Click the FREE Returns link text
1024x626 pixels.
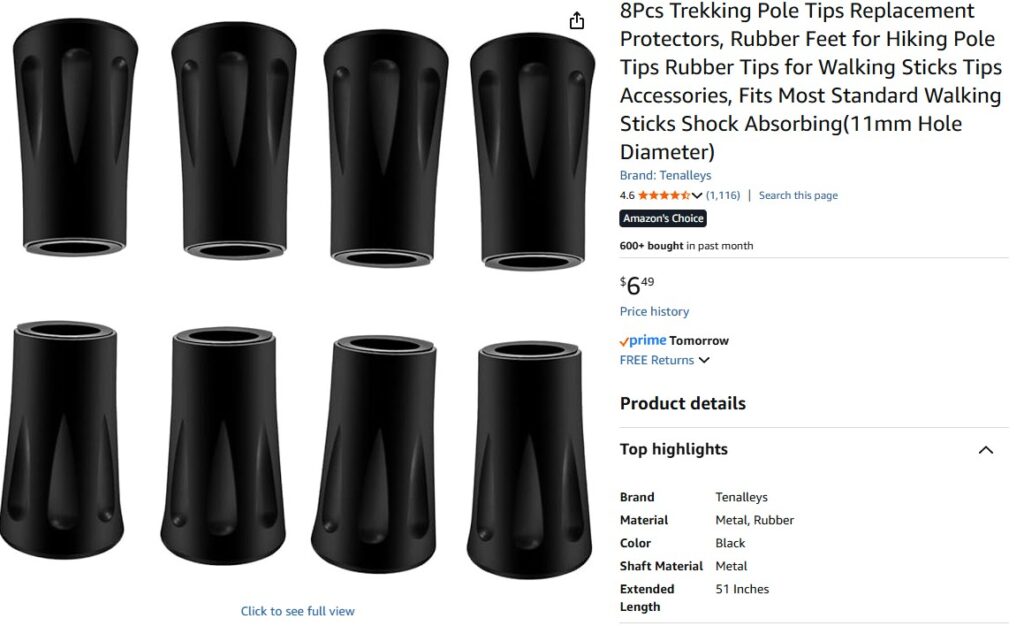(x=656, y=360)
